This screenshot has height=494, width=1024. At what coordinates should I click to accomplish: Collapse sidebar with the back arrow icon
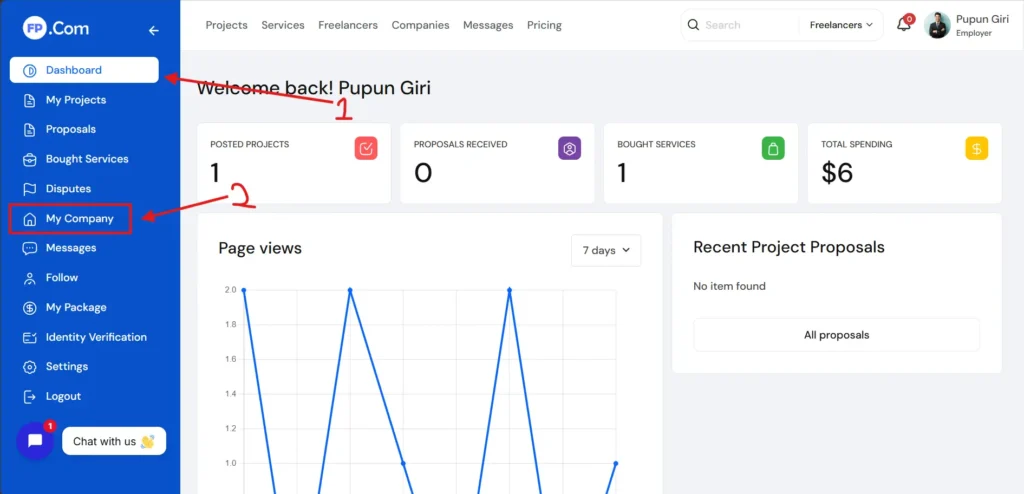pyautogui.click(x=153, y=31)
